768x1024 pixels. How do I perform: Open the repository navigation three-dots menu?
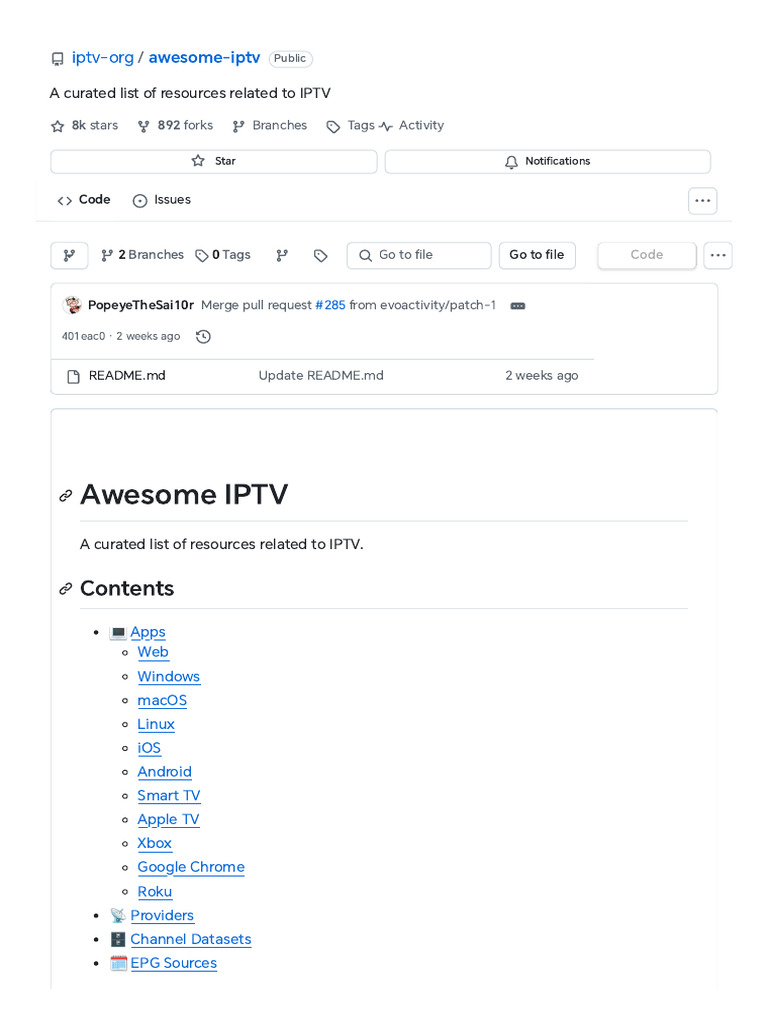[703, 200]
